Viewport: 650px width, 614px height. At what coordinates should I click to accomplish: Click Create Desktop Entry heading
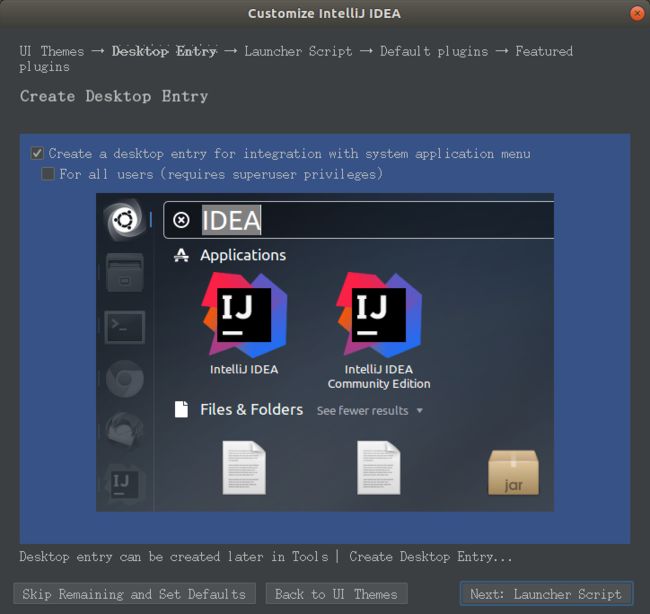pyautogui.click(x=114, y=96)
